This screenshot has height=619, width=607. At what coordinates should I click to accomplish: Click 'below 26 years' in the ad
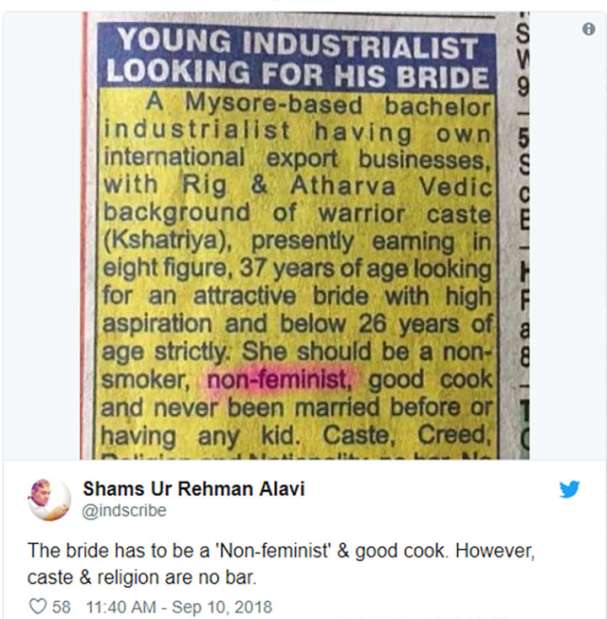point(337,325)
